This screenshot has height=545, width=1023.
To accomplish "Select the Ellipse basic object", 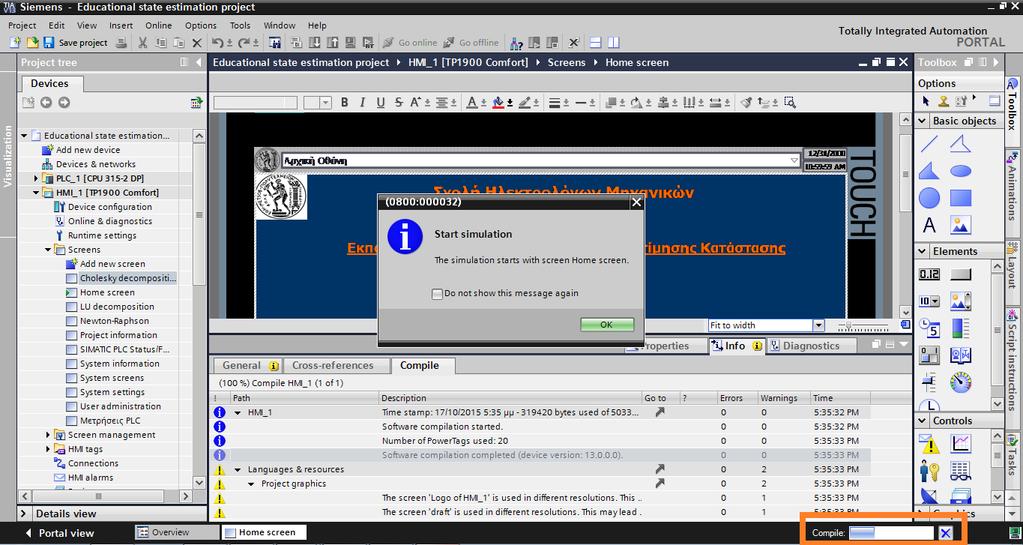I will pos(960,171).
